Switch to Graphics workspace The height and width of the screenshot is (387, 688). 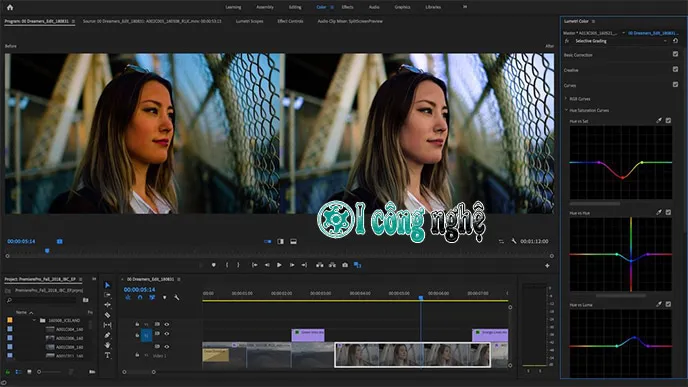(402, 7)
